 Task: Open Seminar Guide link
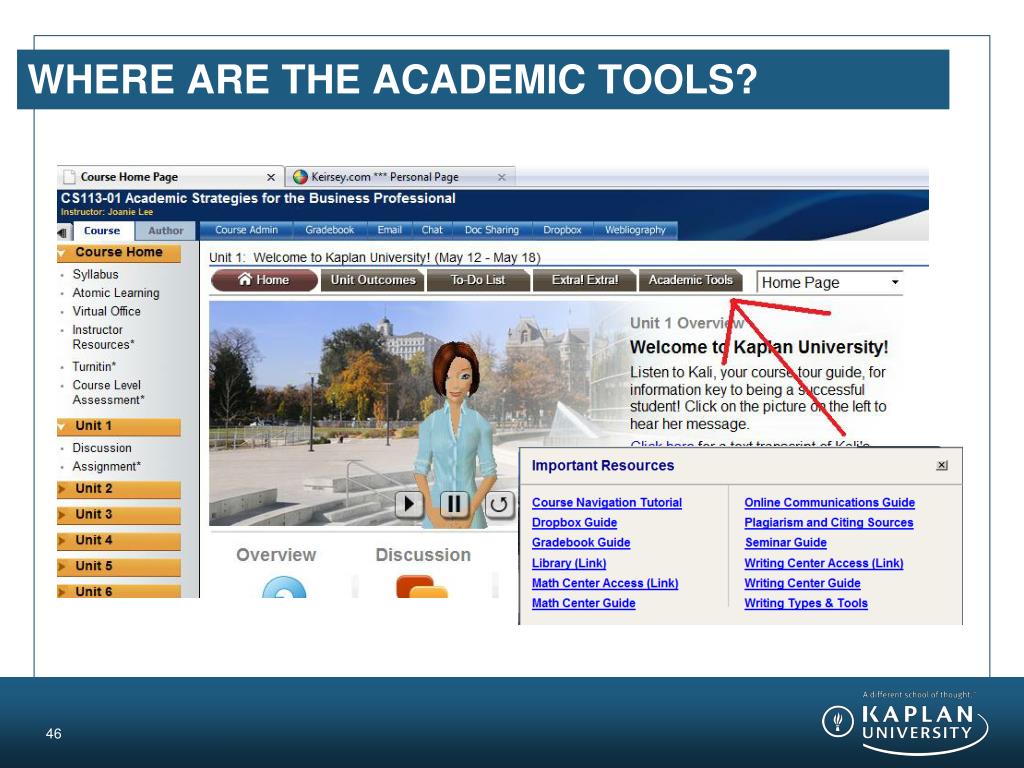(786, 543)
